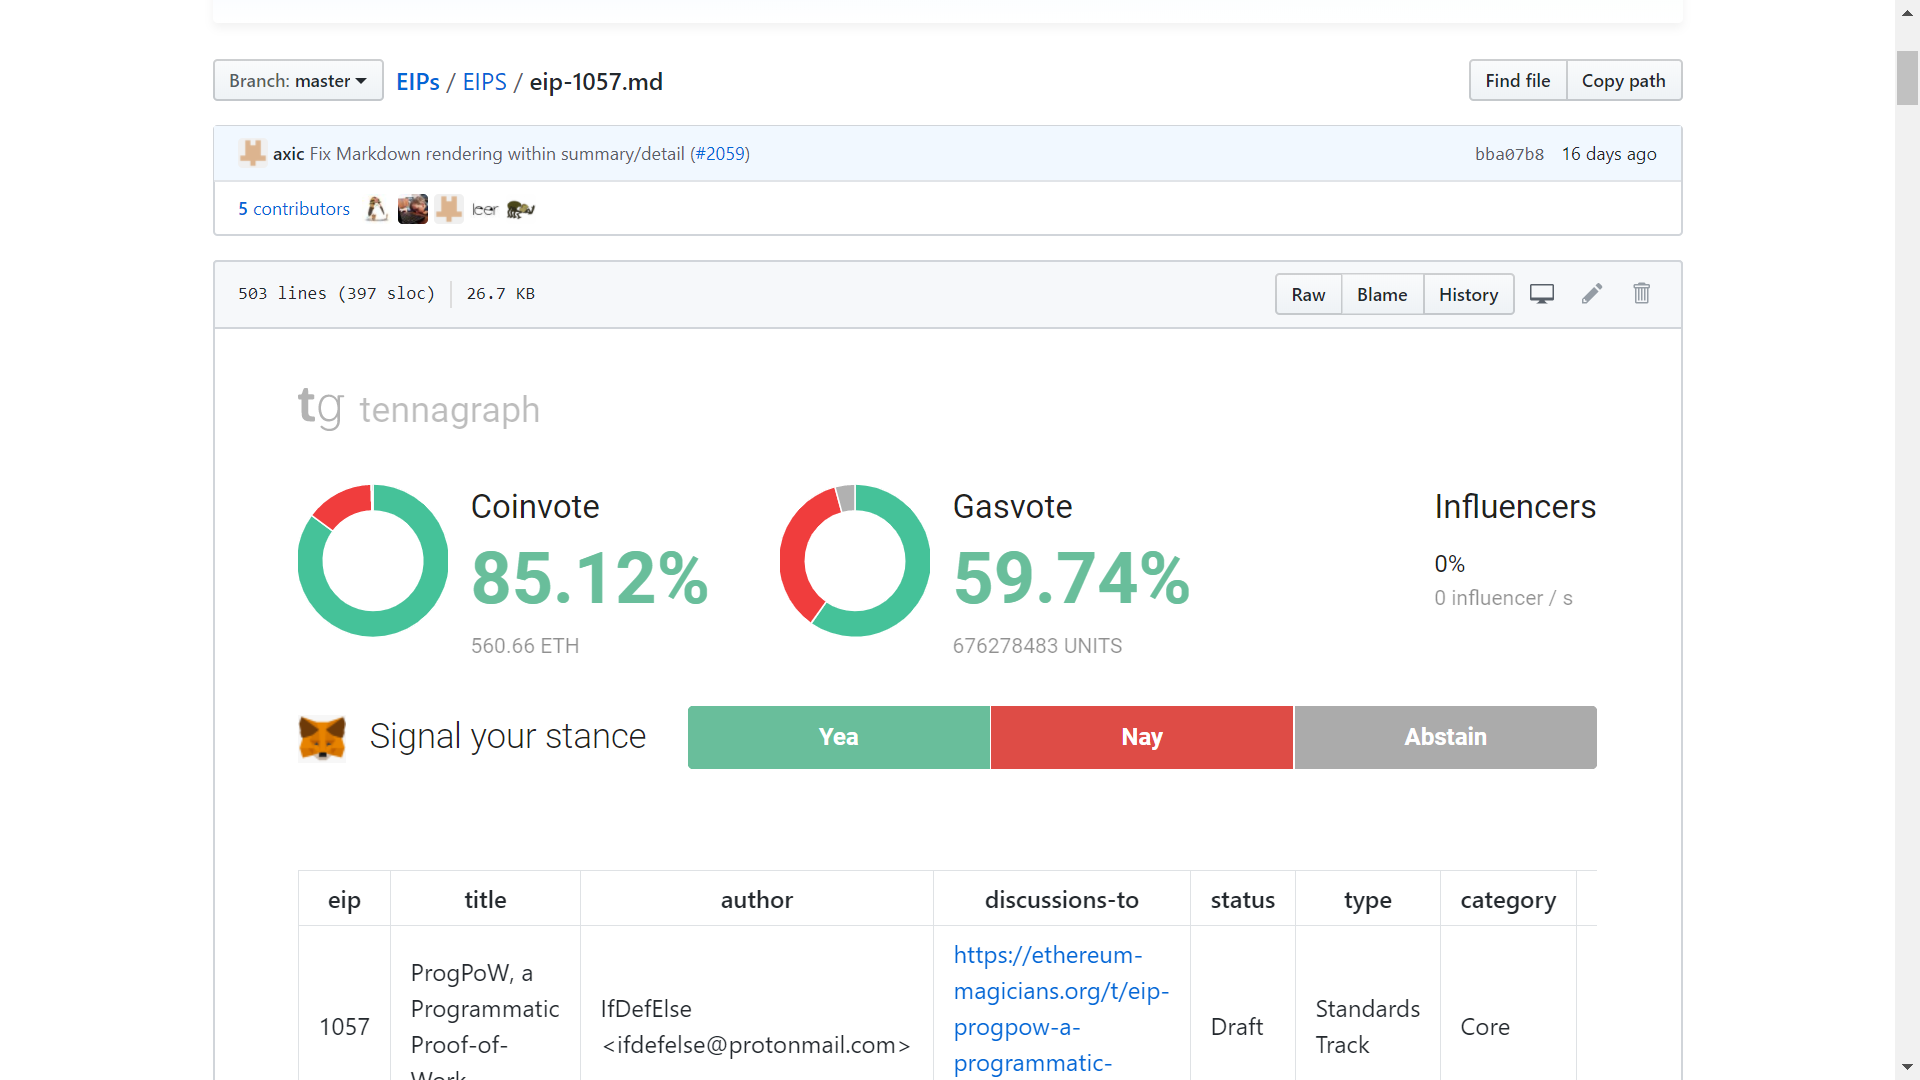Select the Abstain stance button
The image size is (1920, 1080).
[x=1445, y=738]
